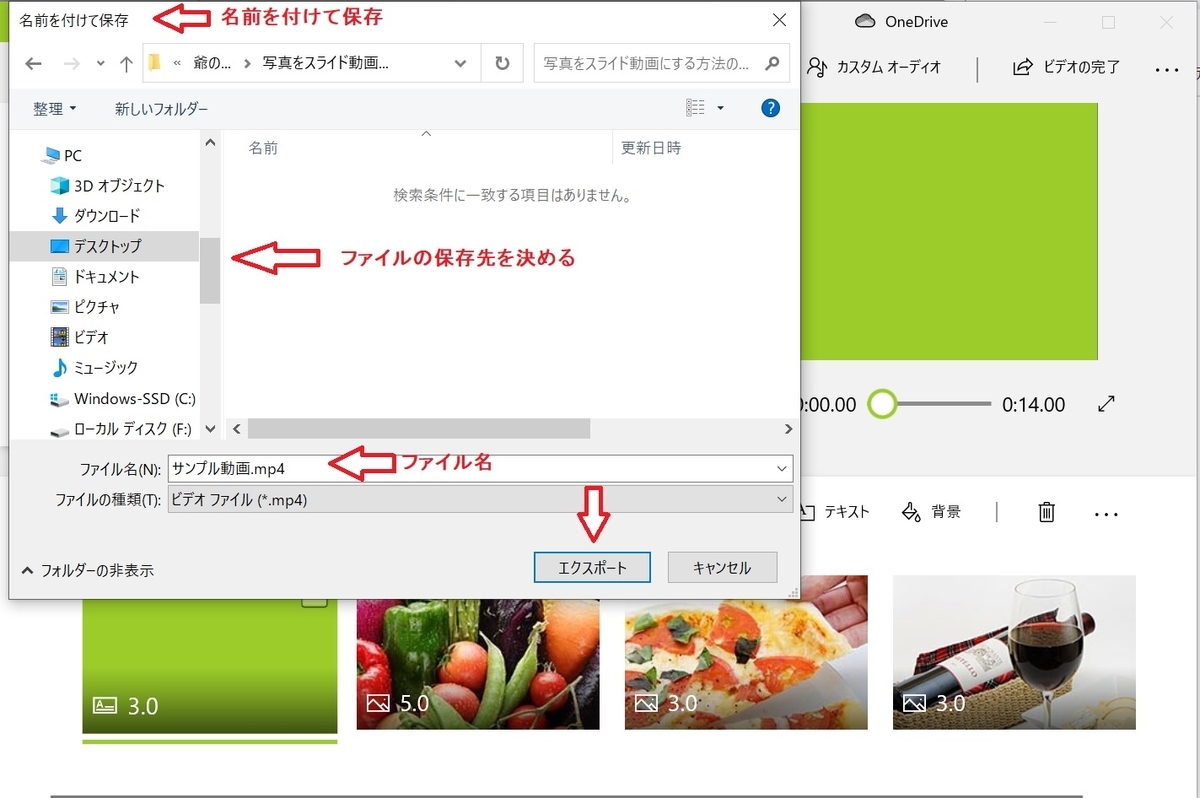Click the ビデオの完了 export icon
Screen dimensions: 1200x798
1022,67
